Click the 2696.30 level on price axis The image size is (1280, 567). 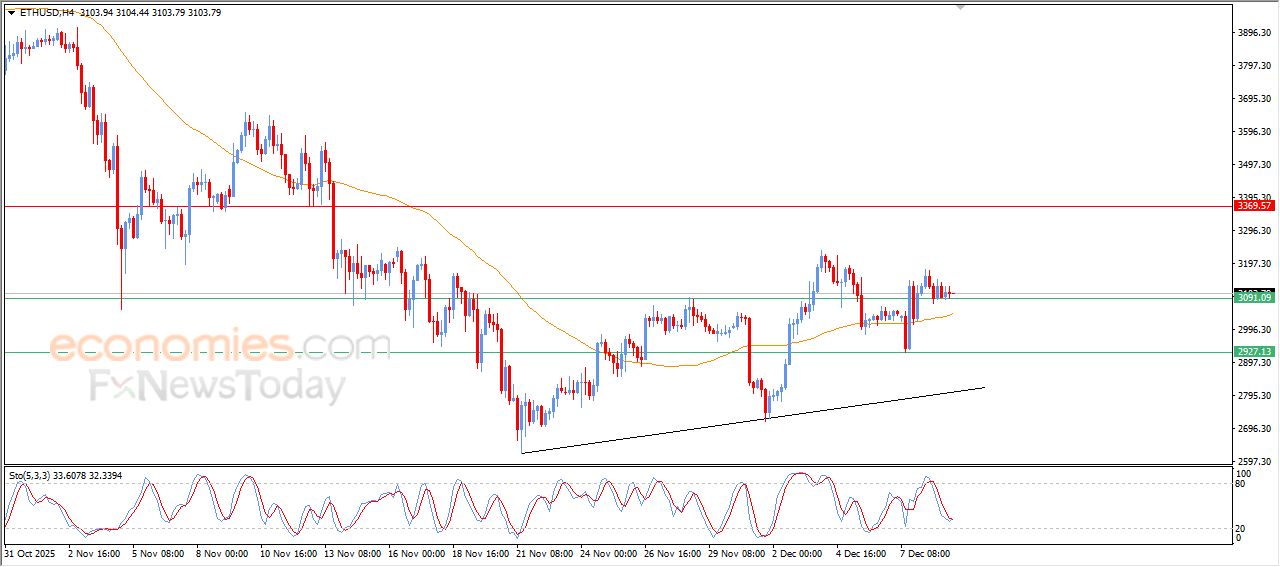1253,429
